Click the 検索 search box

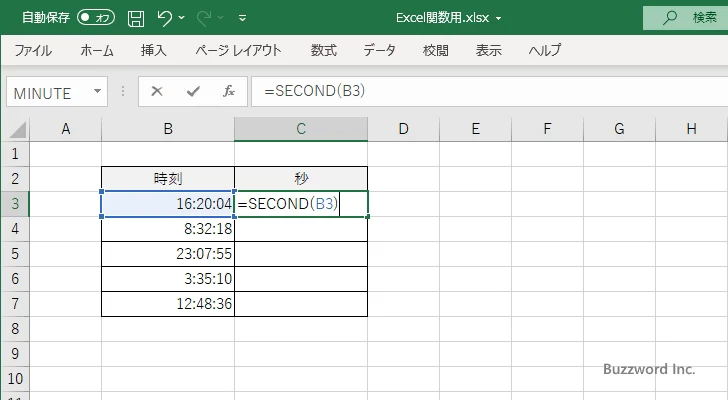tap(685, 18)
